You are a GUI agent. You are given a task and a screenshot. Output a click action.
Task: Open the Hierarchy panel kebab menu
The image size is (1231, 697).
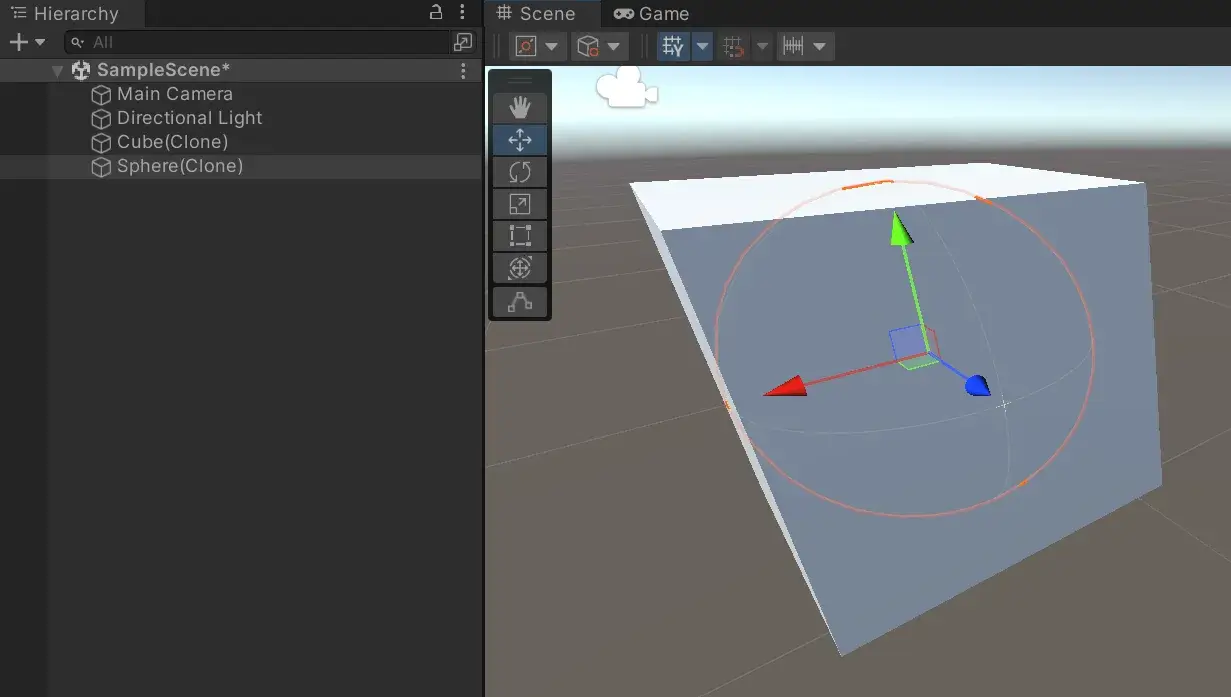click(462, 12)
